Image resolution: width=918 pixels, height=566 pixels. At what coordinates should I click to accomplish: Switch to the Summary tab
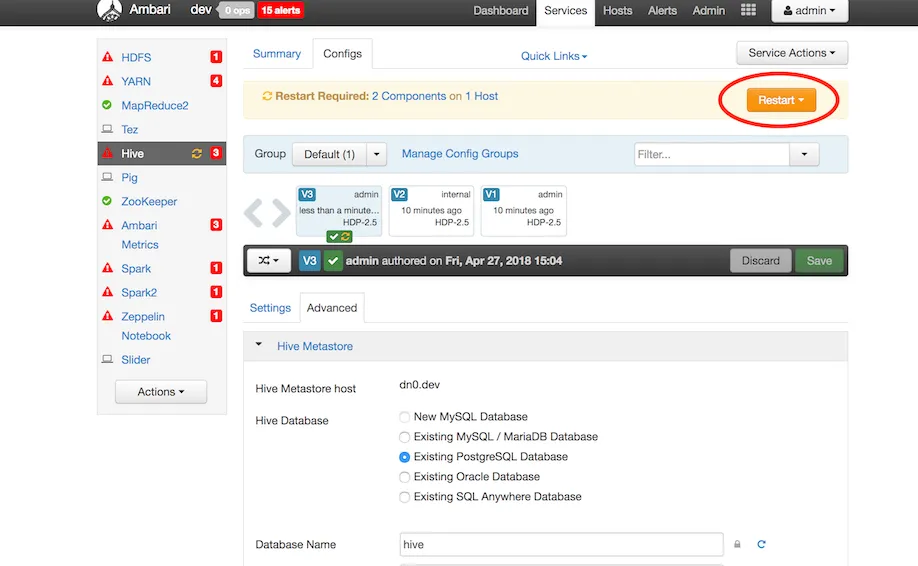277,54
